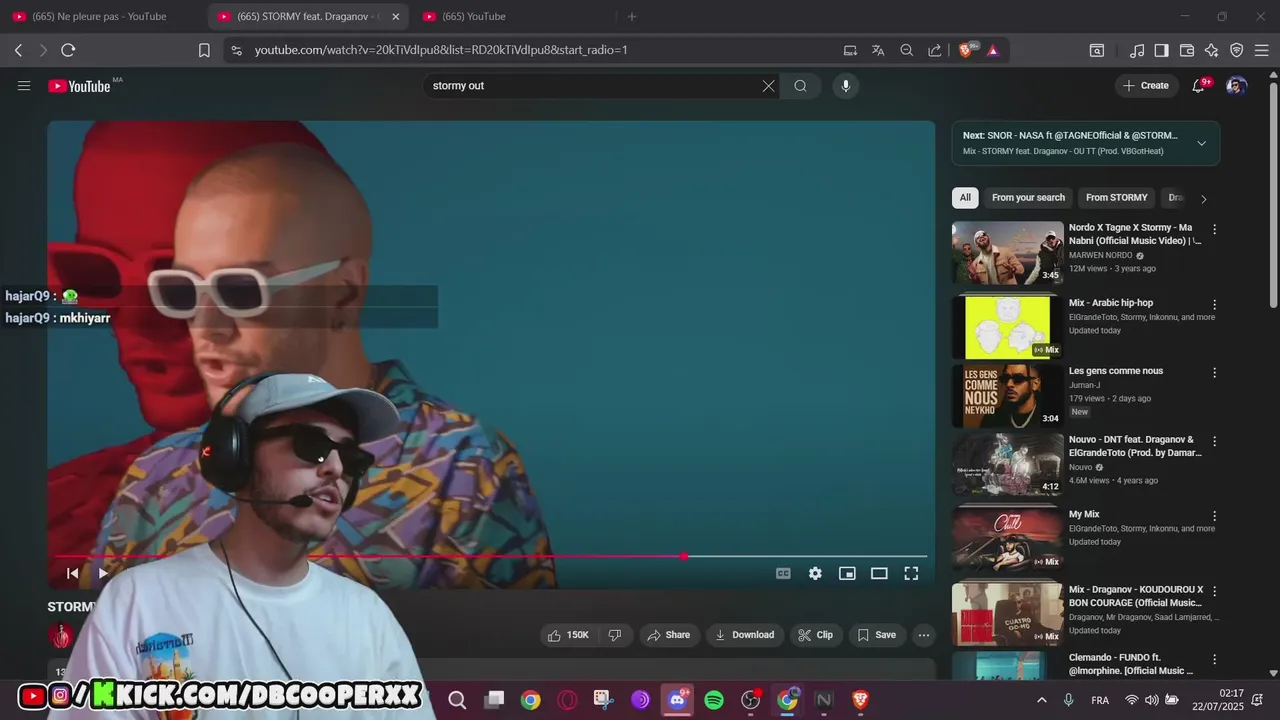1280x720 pixels.
Task: Toggle closed captions on the player
Action: (x=783, y=573)
